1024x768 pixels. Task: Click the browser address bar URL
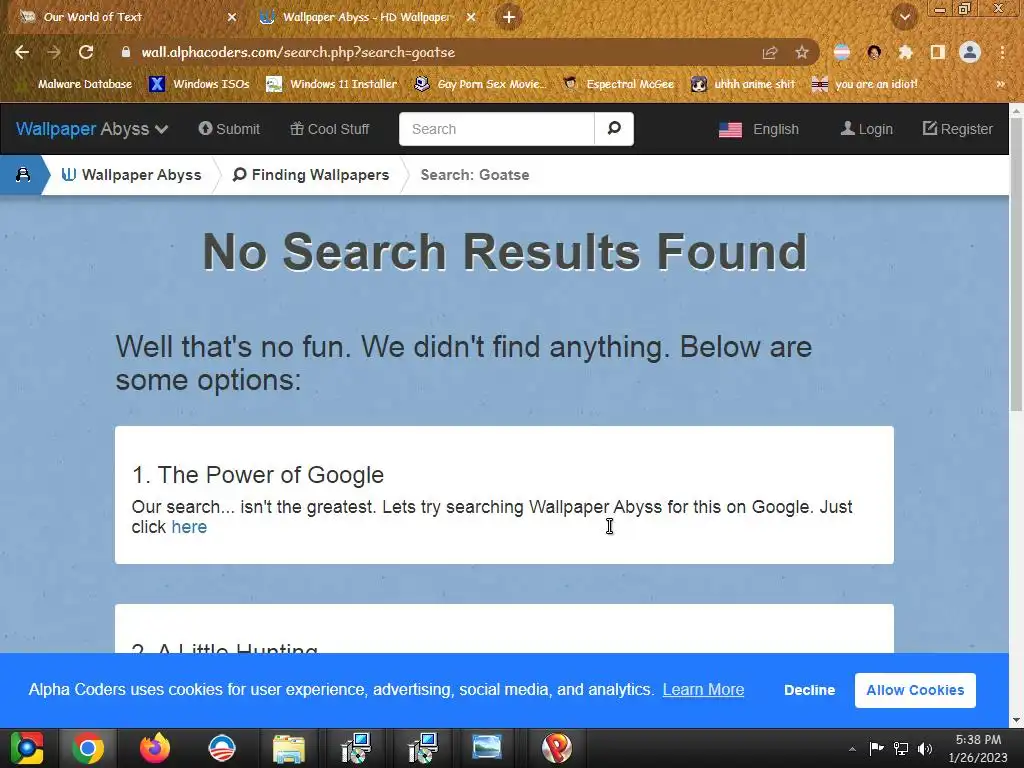point(298,52)
